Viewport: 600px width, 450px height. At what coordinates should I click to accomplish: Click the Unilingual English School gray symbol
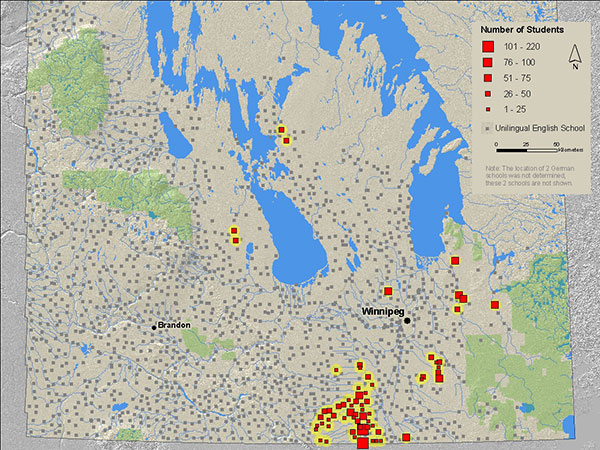point(486,128)
